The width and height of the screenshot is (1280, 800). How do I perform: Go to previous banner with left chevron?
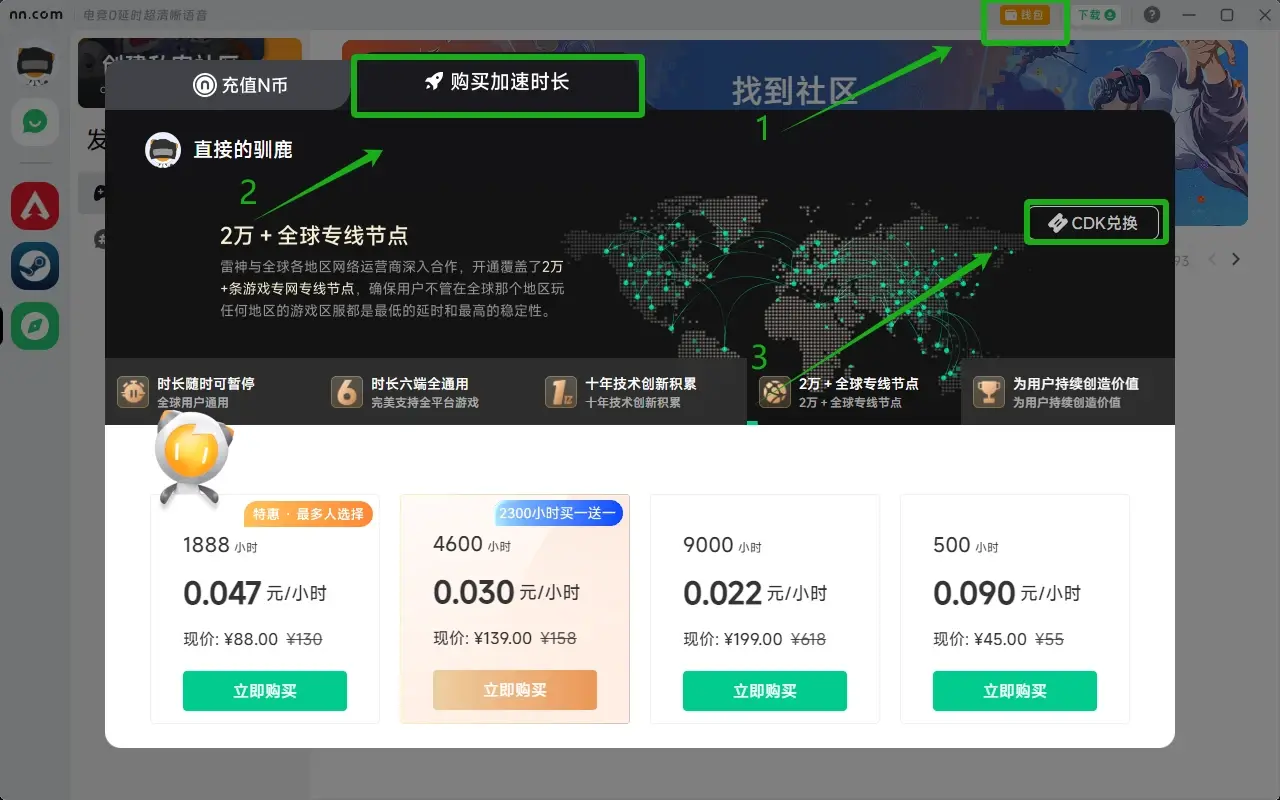tap(1212, 259)
